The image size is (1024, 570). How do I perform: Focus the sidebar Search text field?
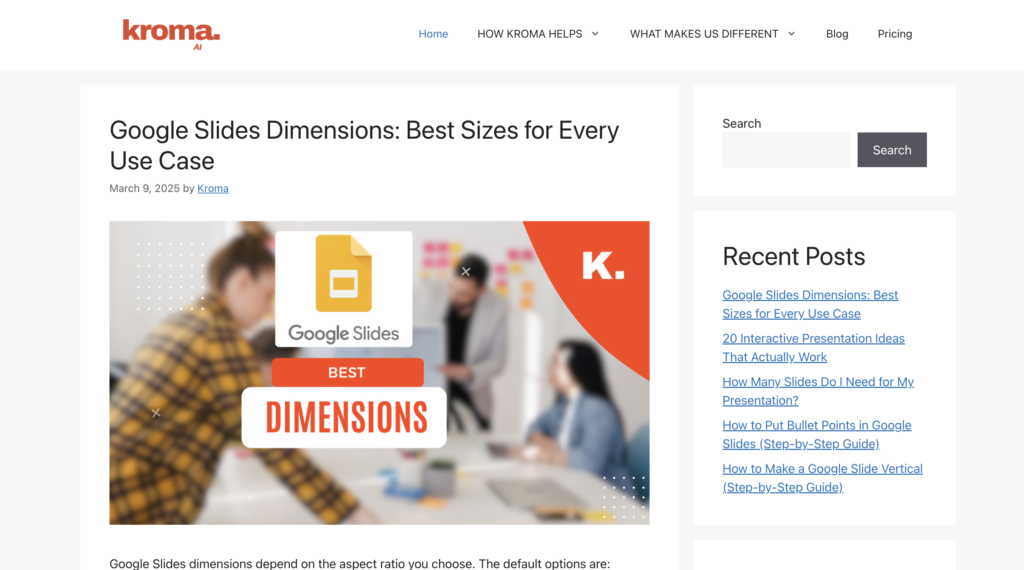[x=786, y=150]
